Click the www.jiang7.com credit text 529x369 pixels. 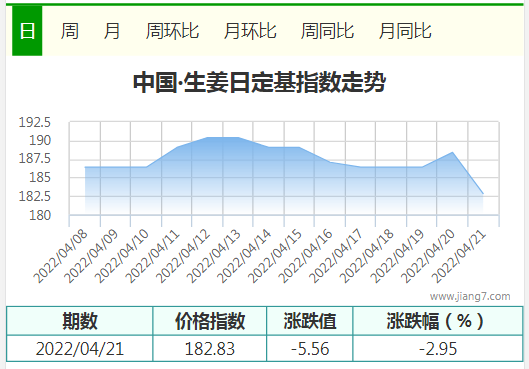click(x=470, y=296)
